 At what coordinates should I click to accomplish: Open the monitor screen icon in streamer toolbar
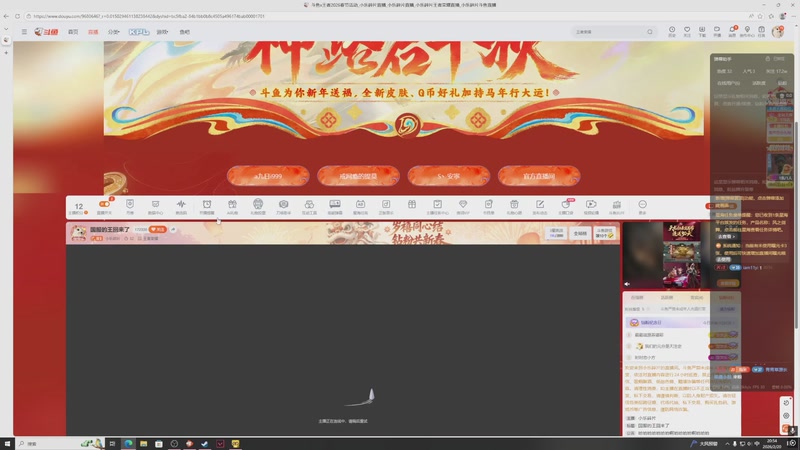point(335,206)
